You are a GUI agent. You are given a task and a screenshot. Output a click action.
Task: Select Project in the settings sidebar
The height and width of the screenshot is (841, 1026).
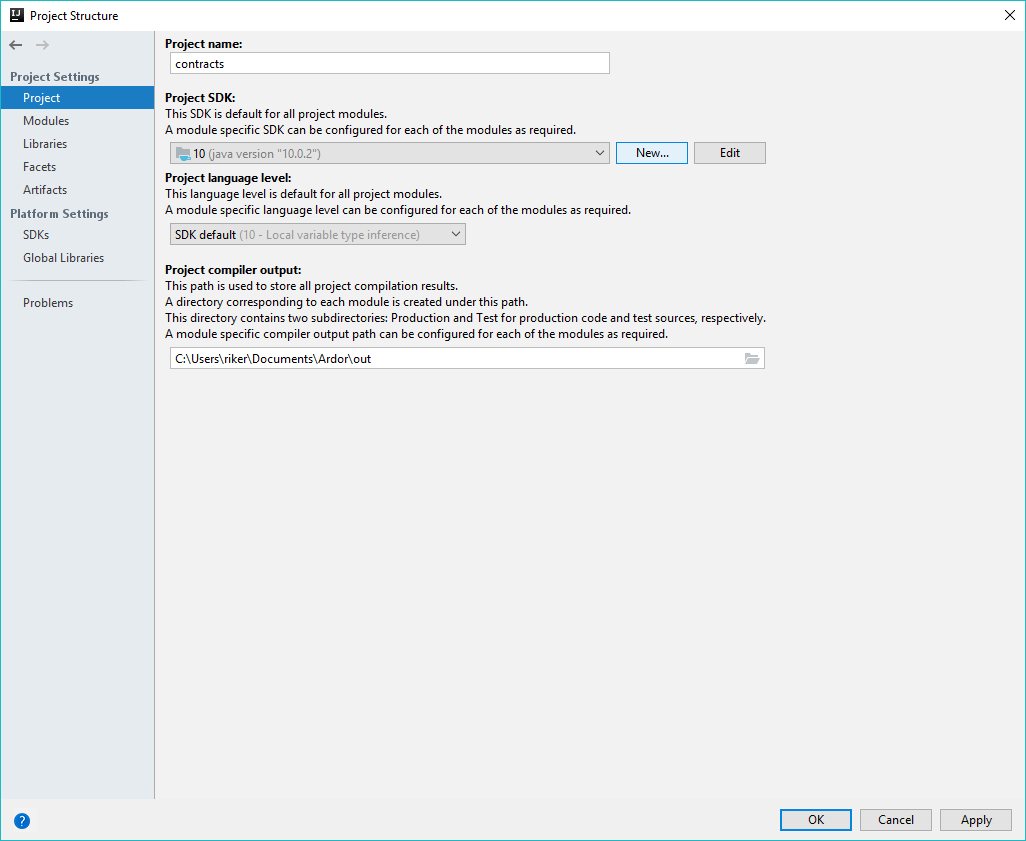point(42,98)
